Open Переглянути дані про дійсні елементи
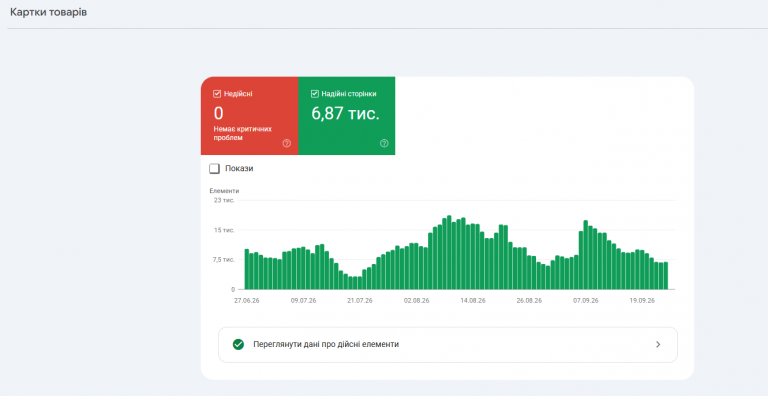The width and height of the screenshot is (768, 396). click(x=448, y=345)
